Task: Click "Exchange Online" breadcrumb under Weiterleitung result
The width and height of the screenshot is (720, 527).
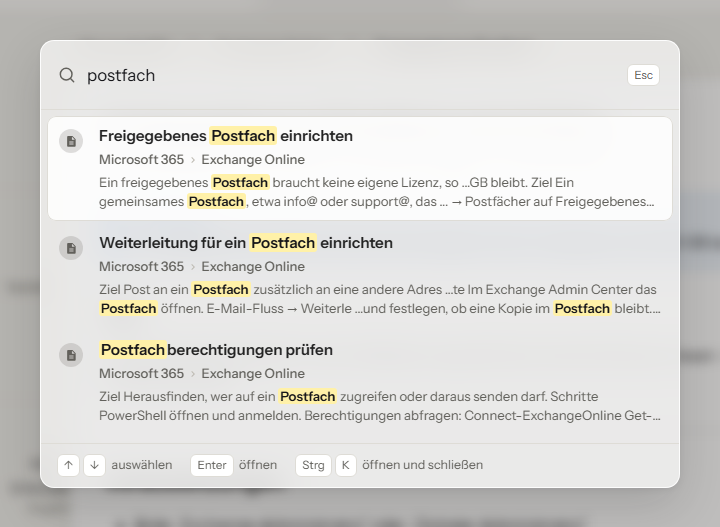Action: pos(253,267)
